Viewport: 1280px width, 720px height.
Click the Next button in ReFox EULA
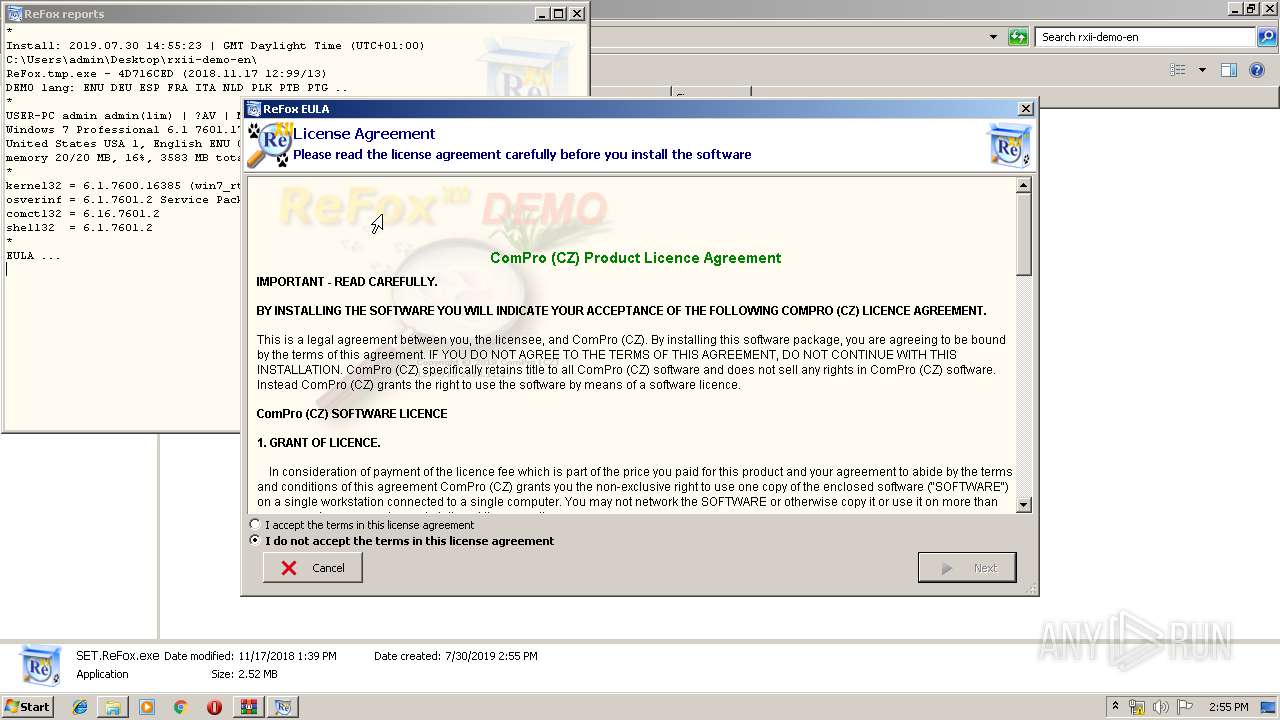click(x=967, y=568)
